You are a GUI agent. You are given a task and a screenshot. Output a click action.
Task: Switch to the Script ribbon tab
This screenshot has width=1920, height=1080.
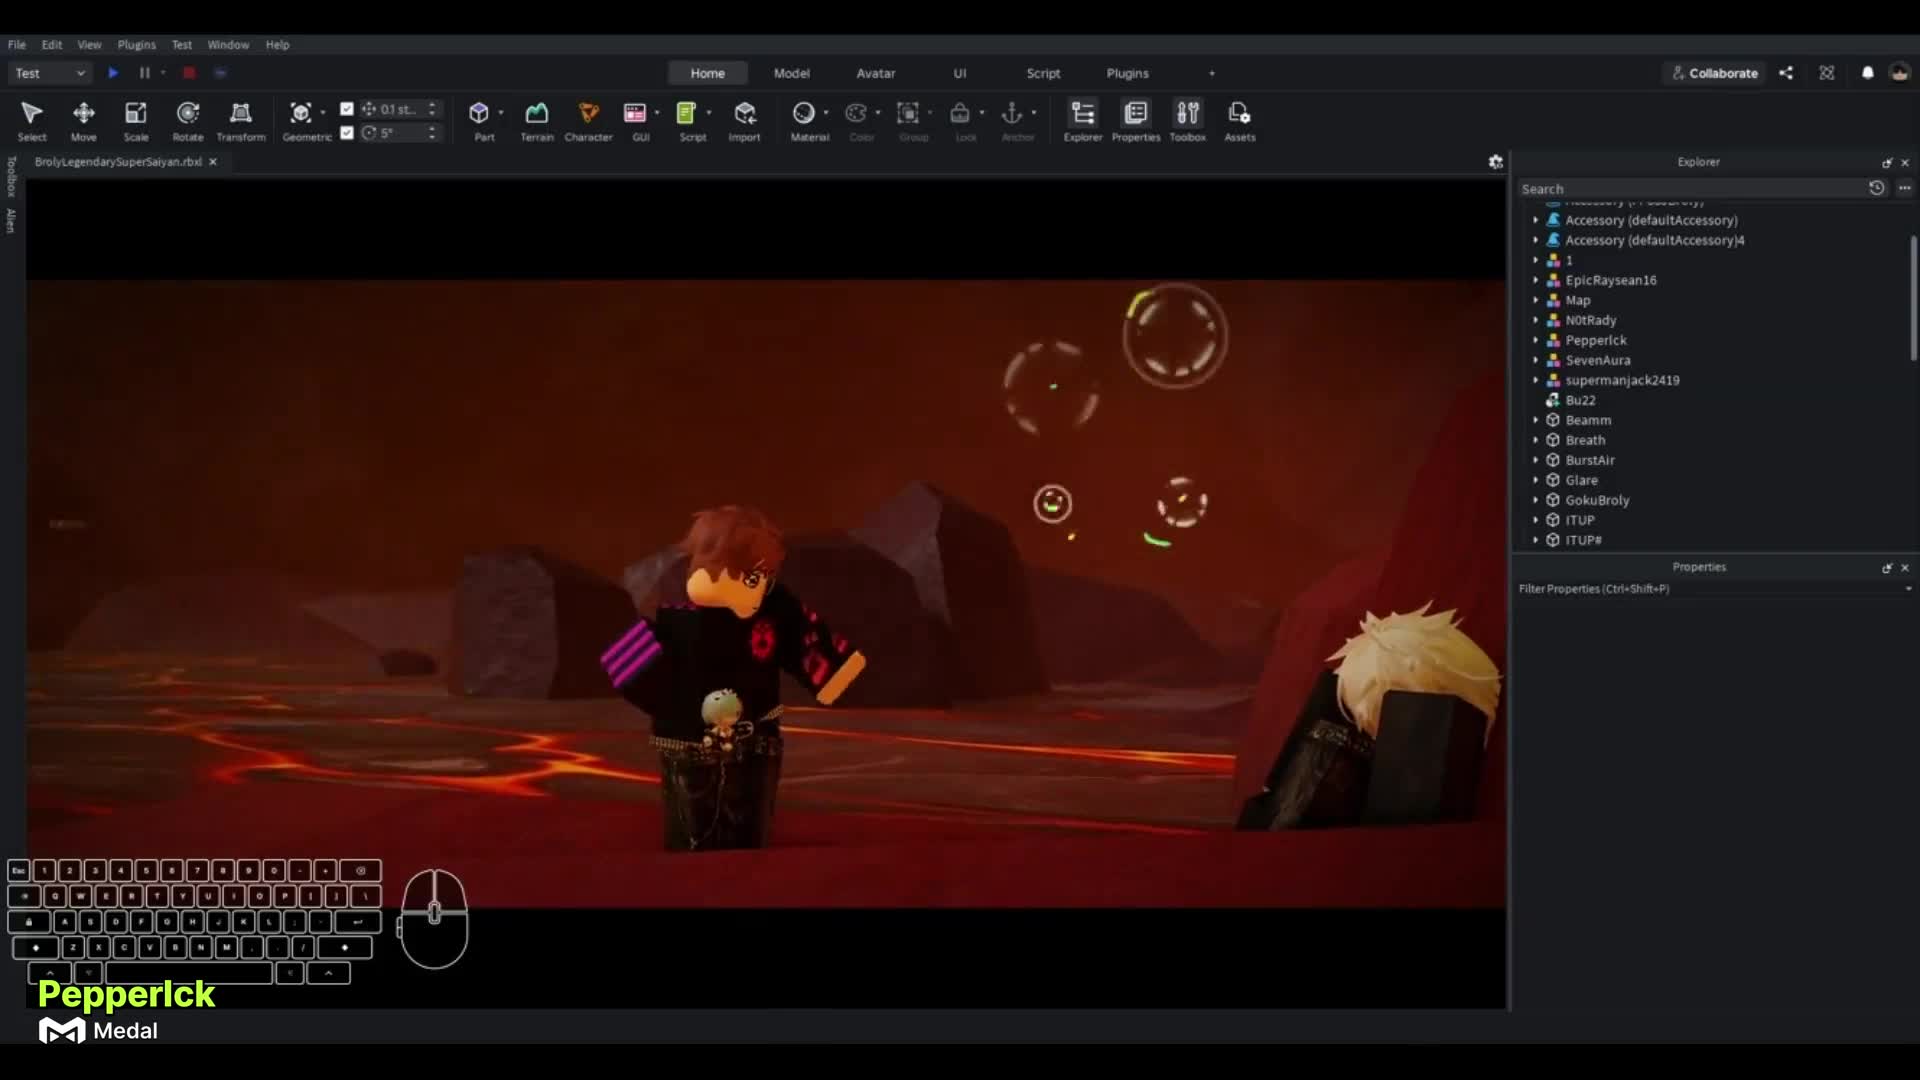point(1043,73)
